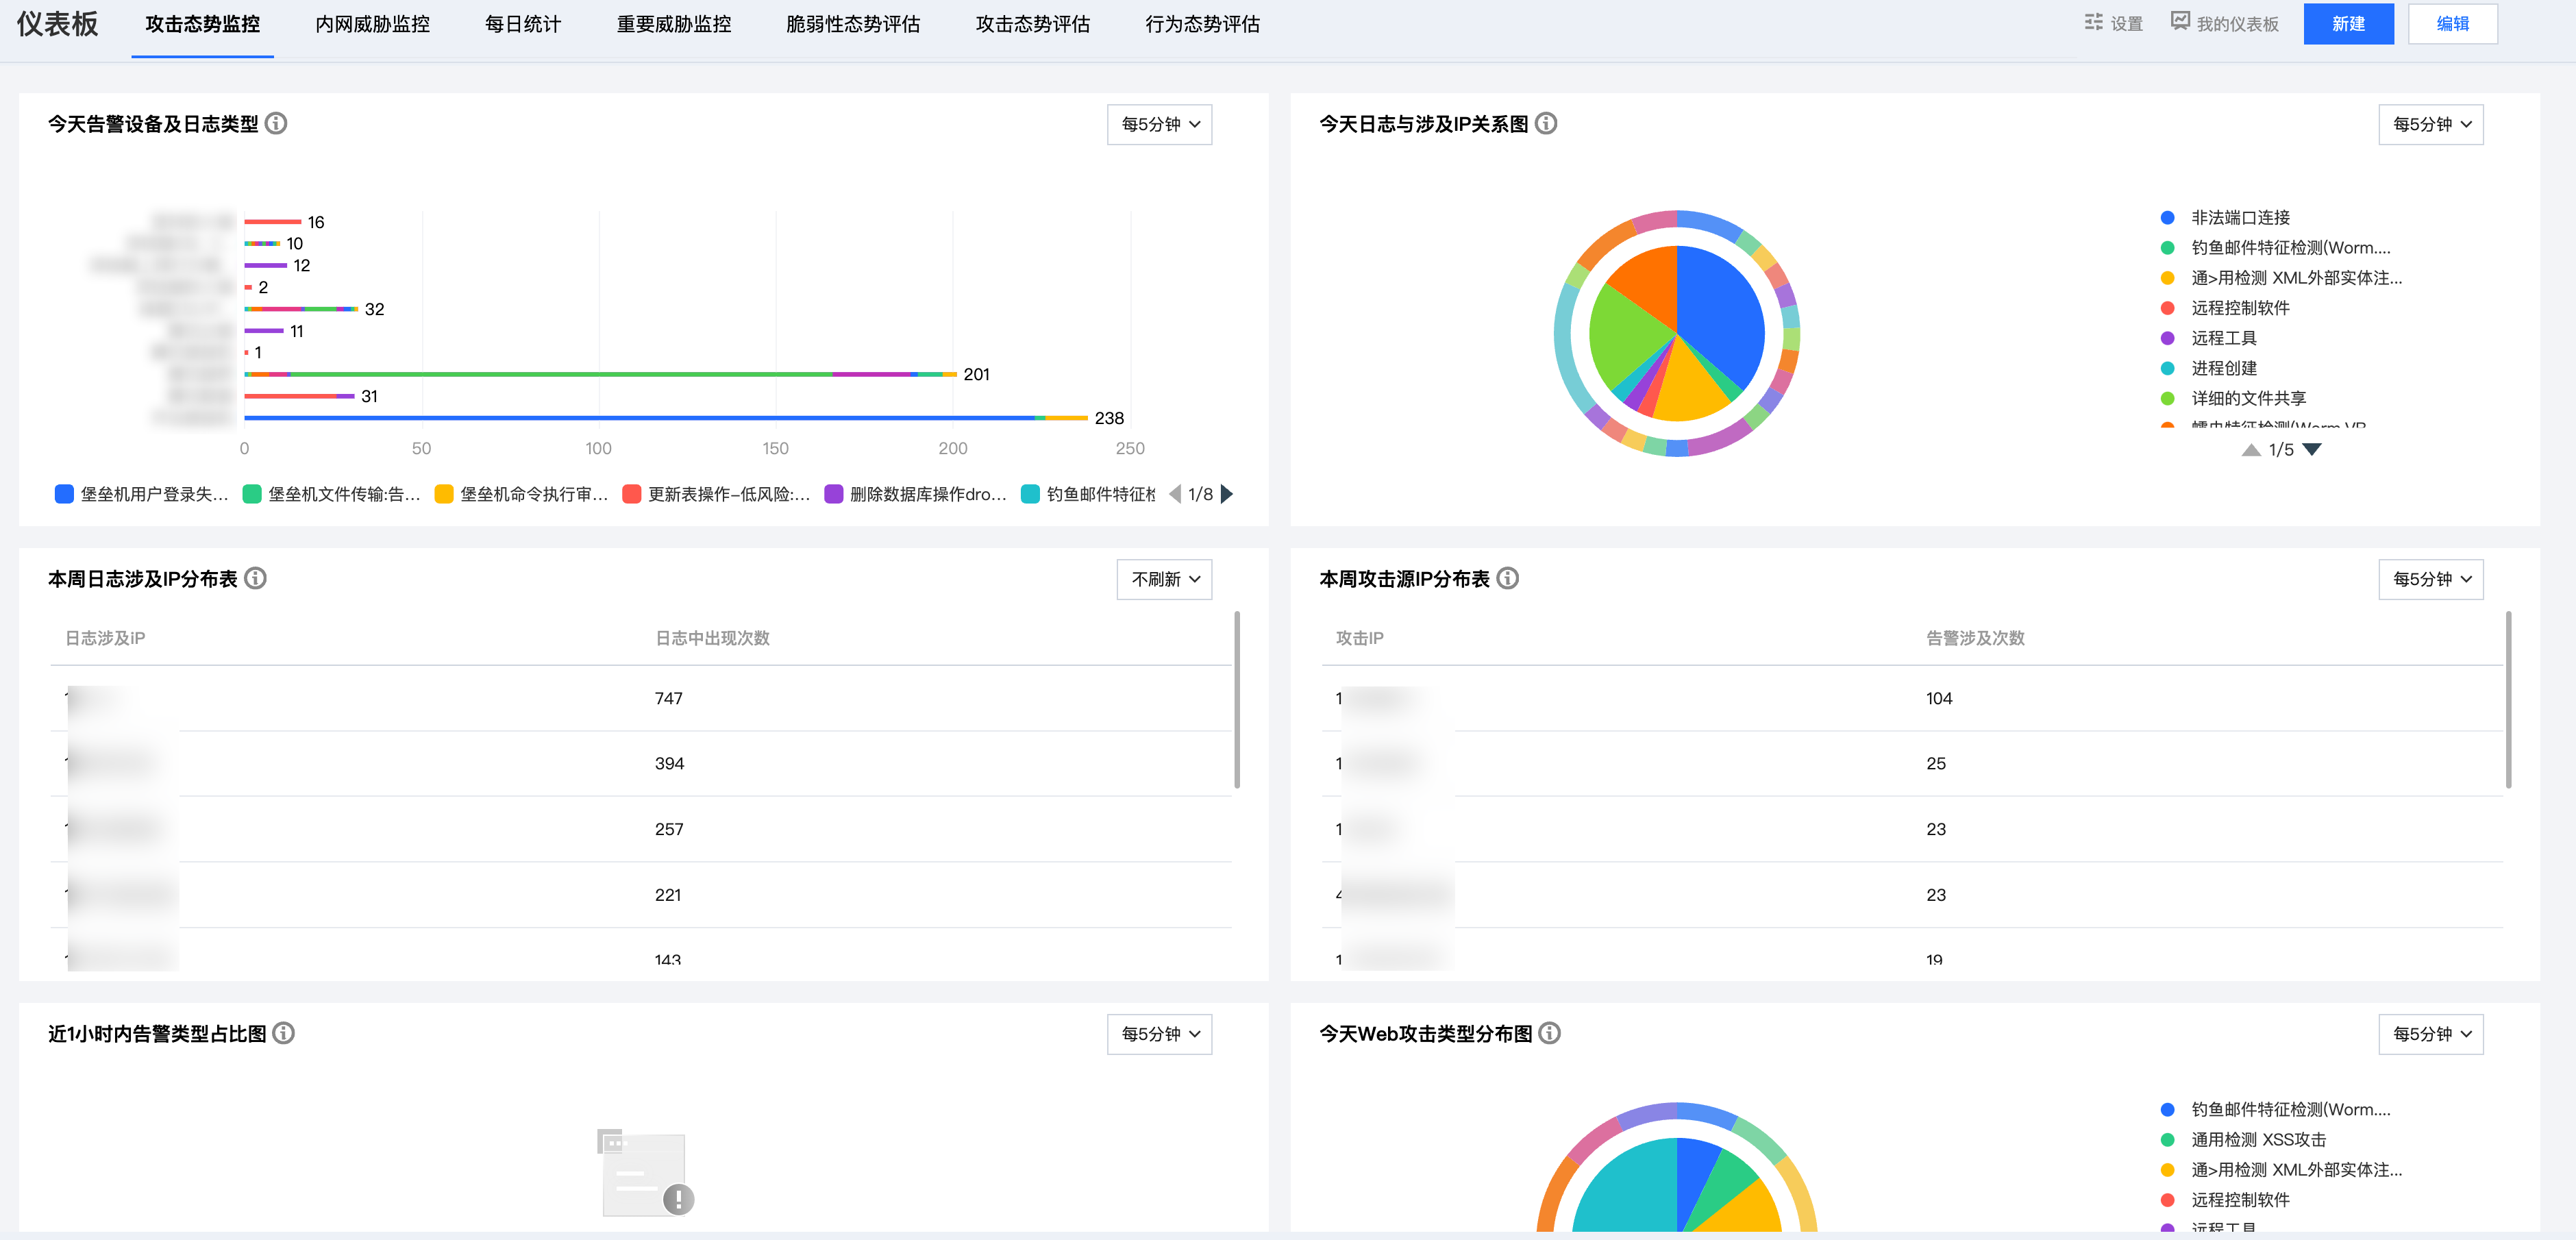This screenshot has height=1240, width=2576.
Task: Open the 设置 settings icon
Action: (x=2093, y=23)
